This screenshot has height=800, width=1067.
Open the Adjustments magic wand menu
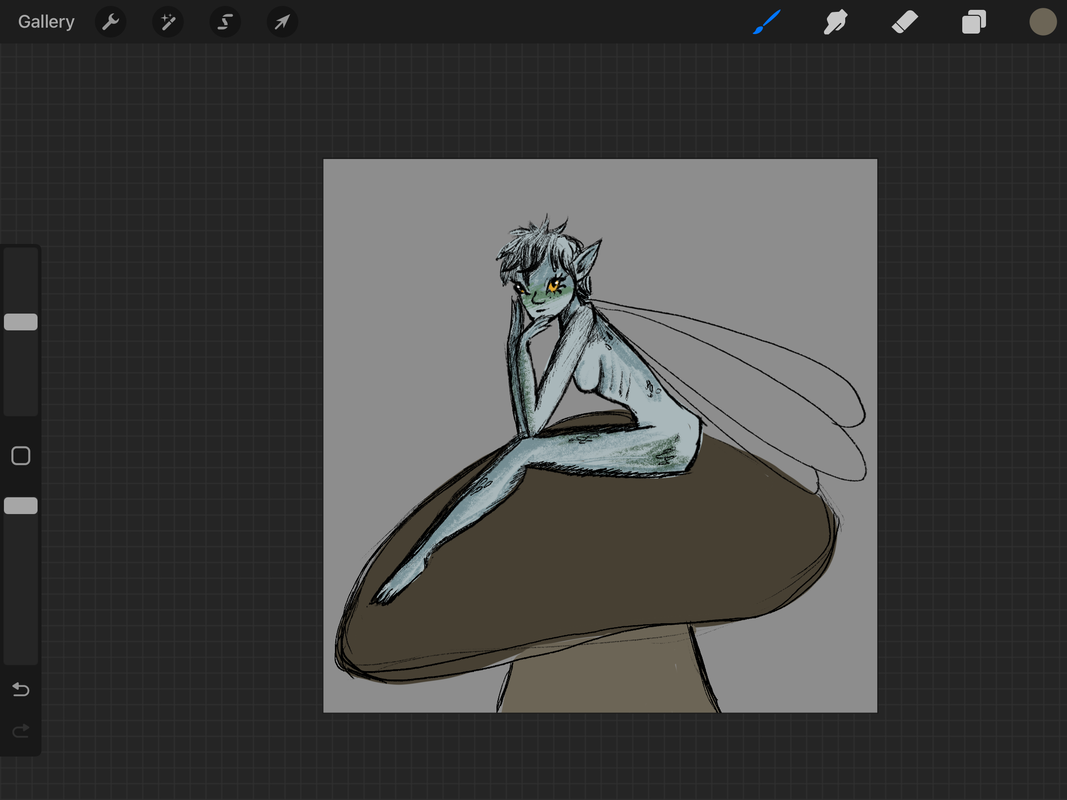[x=167, y=22]
